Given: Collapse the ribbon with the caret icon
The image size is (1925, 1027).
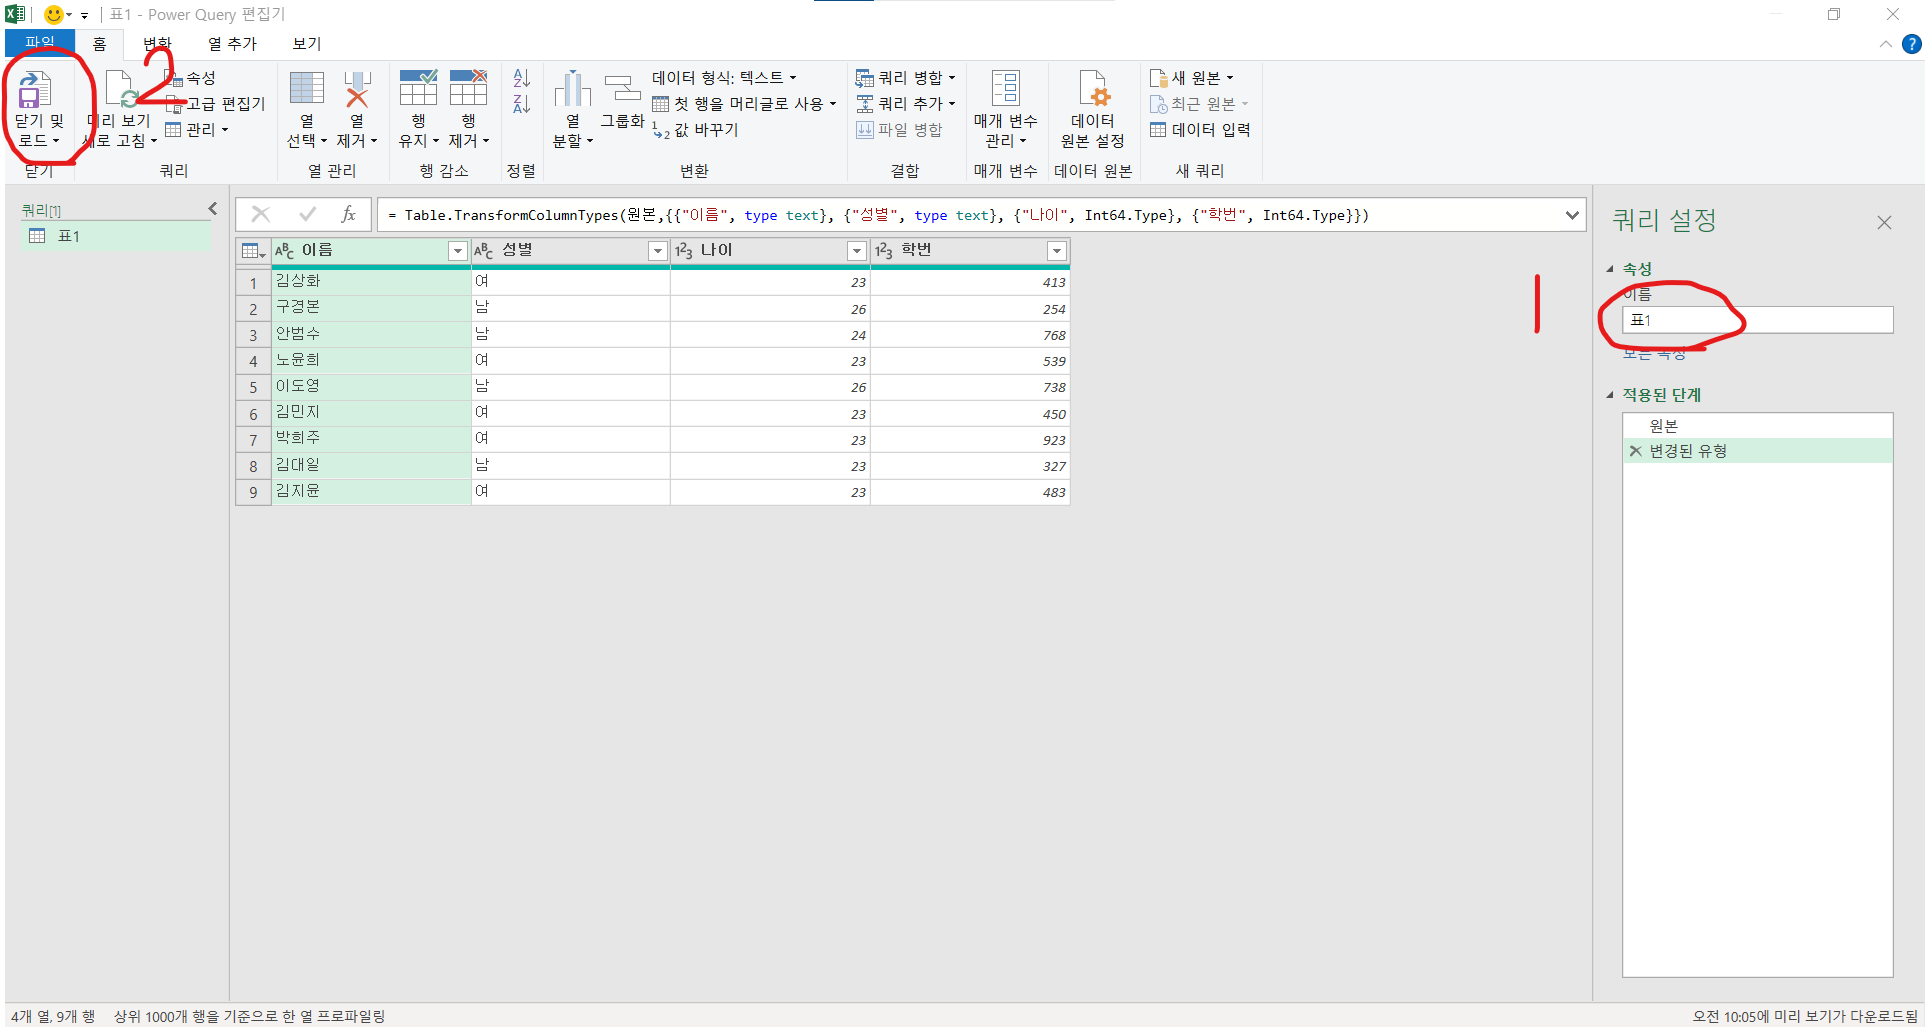Looking at the screenshot, I should click(1885, 44).
